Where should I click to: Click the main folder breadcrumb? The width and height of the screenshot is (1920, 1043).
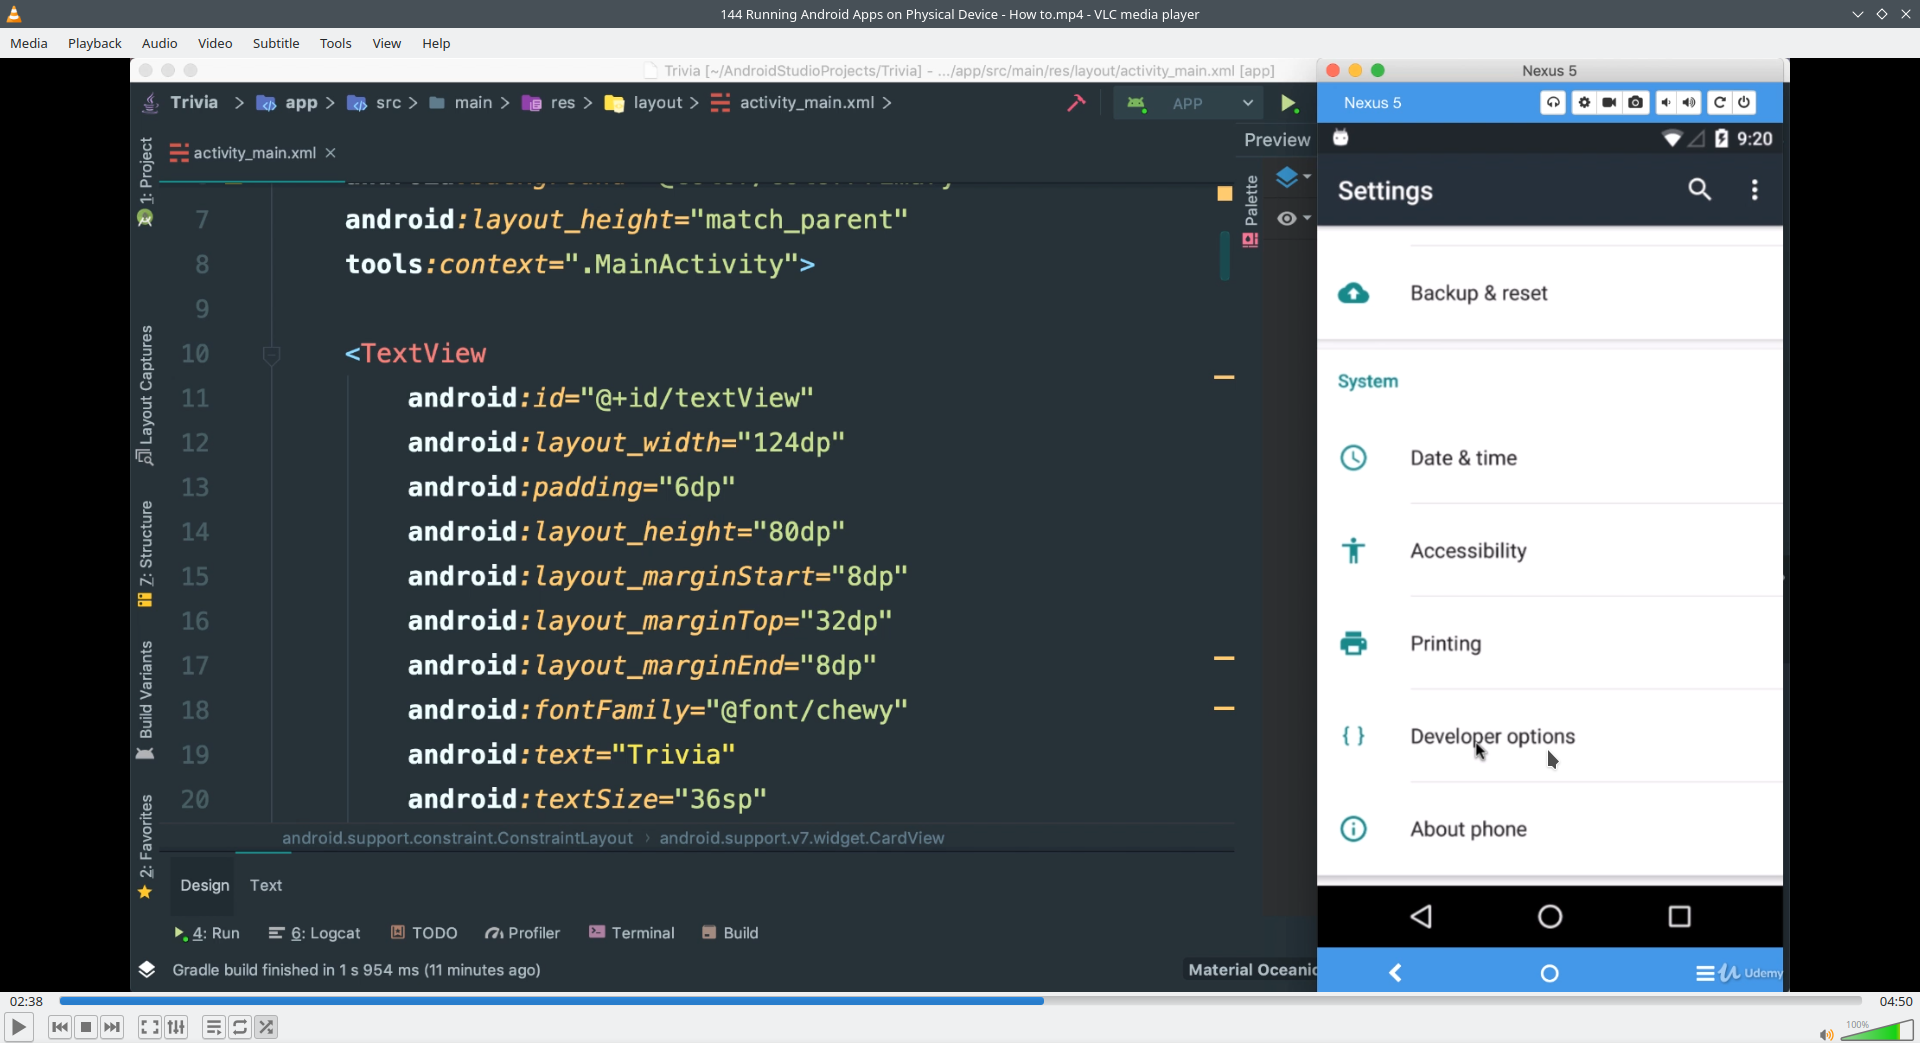(x=461, y=102)
